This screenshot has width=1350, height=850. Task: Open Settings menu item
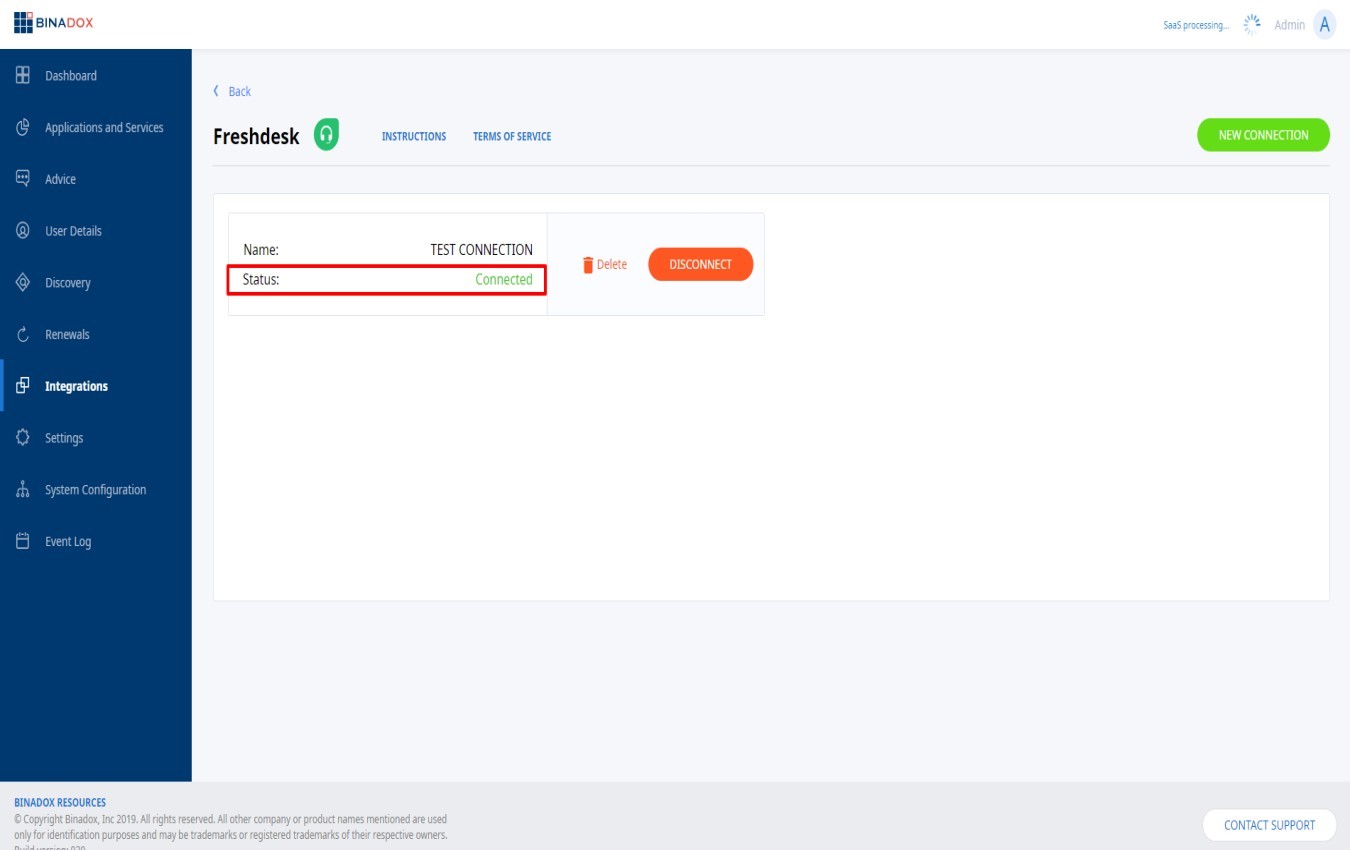tap(64, 438)
